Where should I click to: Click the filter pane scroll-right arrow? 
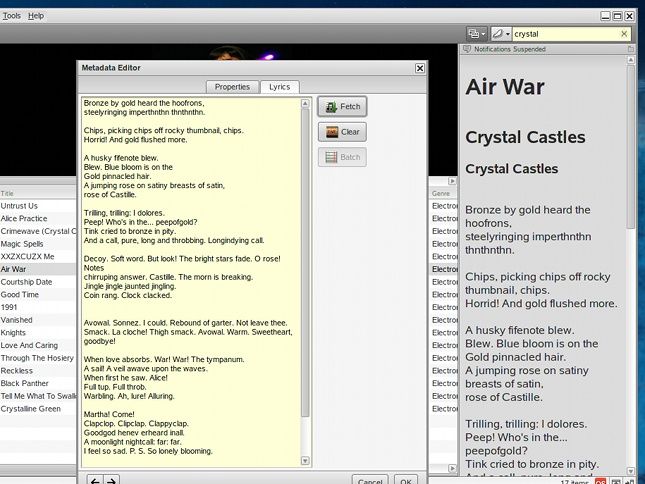click(x=452, y=181)
